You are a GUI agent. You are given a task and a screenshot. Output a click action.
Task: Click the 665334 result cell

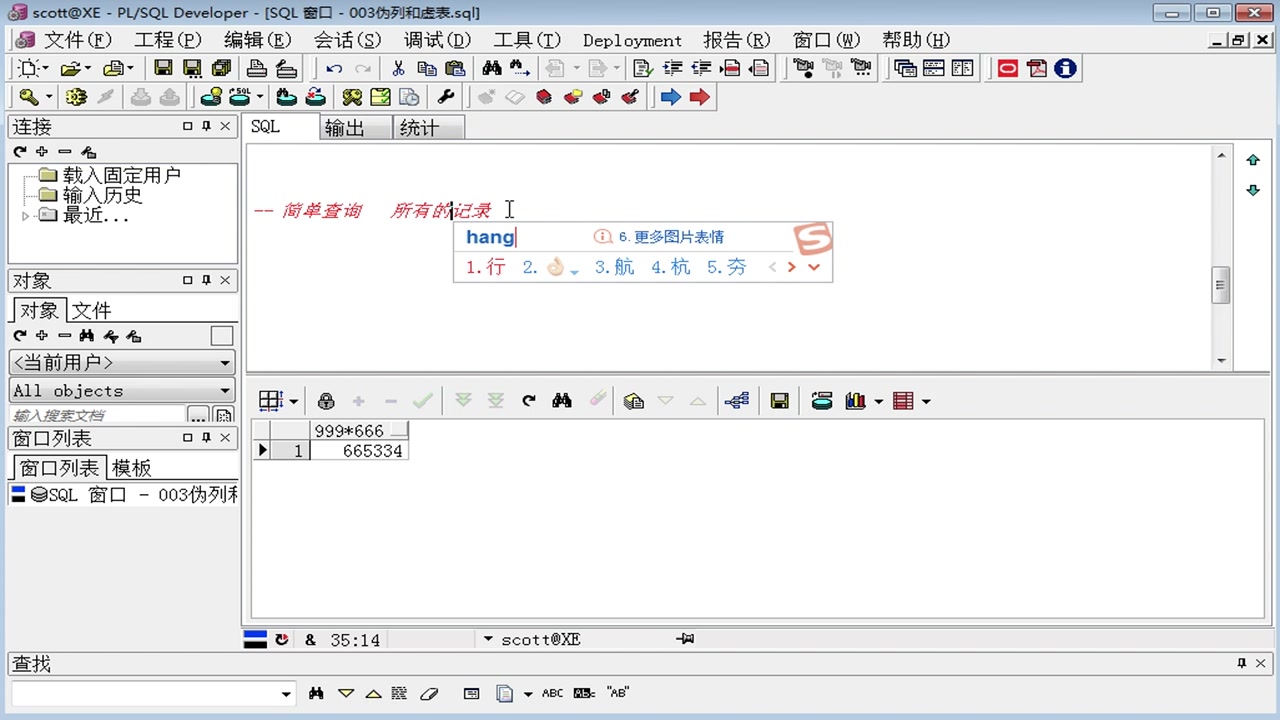pos(359,451)
